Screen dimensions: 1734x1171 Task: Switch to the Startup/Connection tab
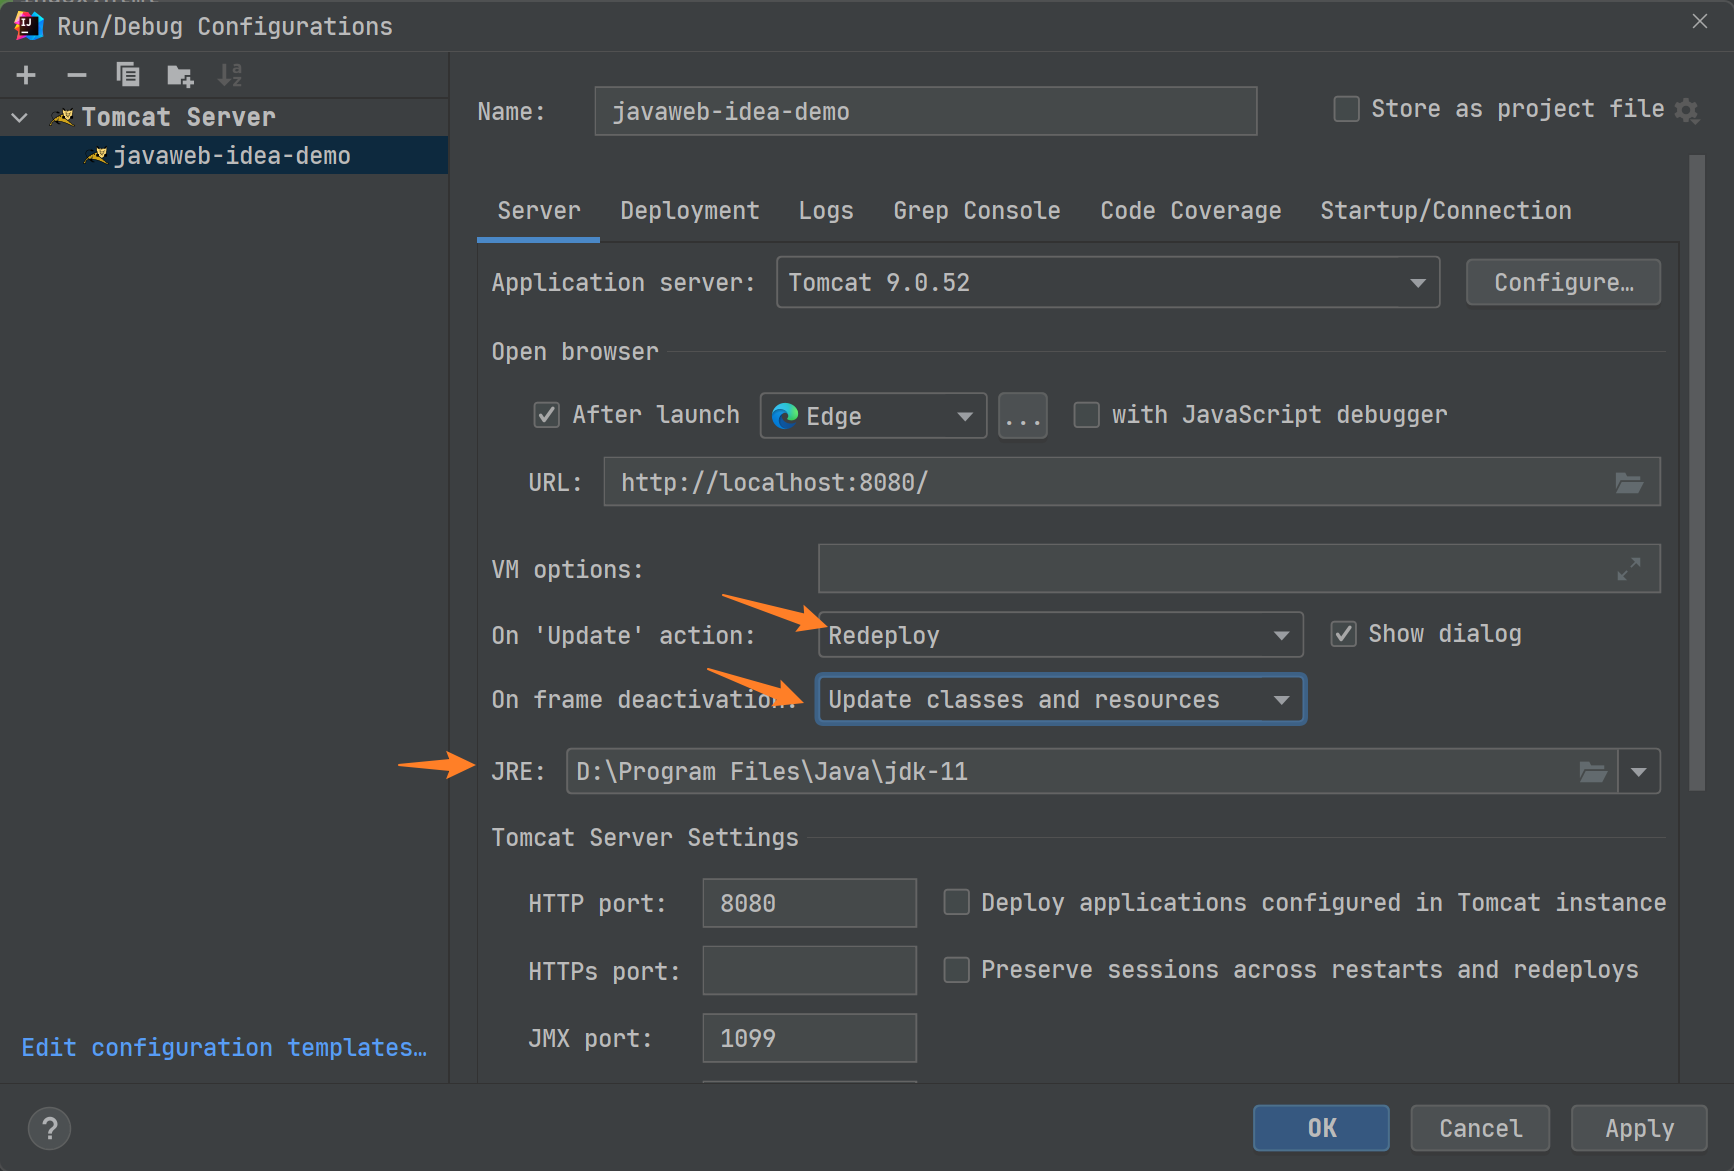click(x=1445, y=211)
